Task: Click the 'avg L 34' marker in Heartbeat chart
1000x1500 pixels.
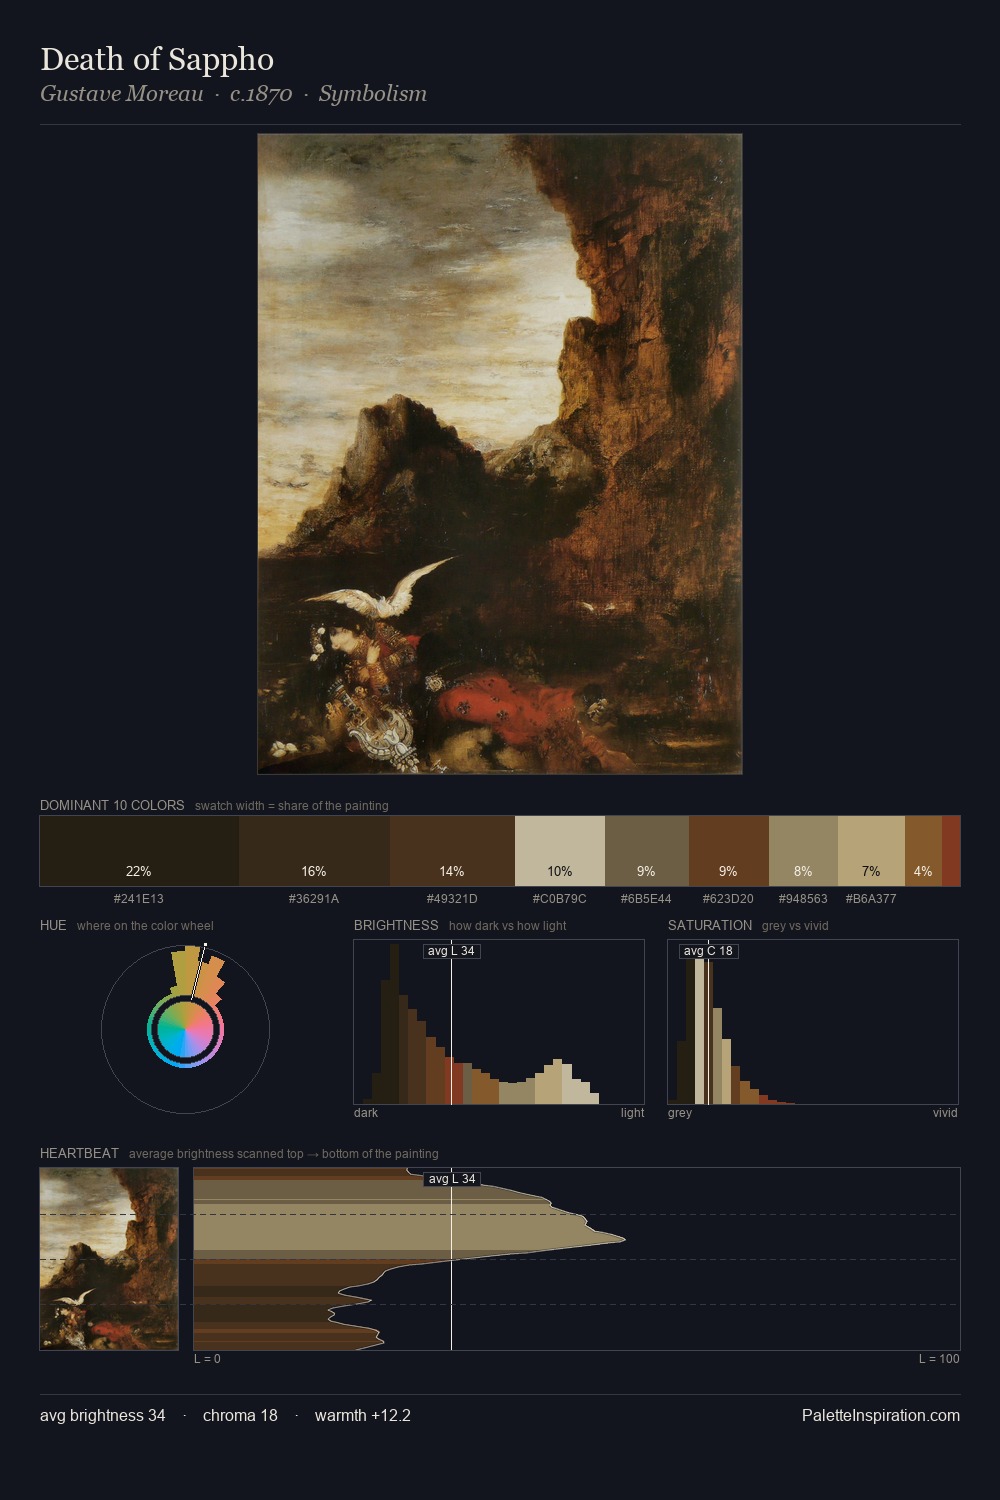Action: [452, 1179]
